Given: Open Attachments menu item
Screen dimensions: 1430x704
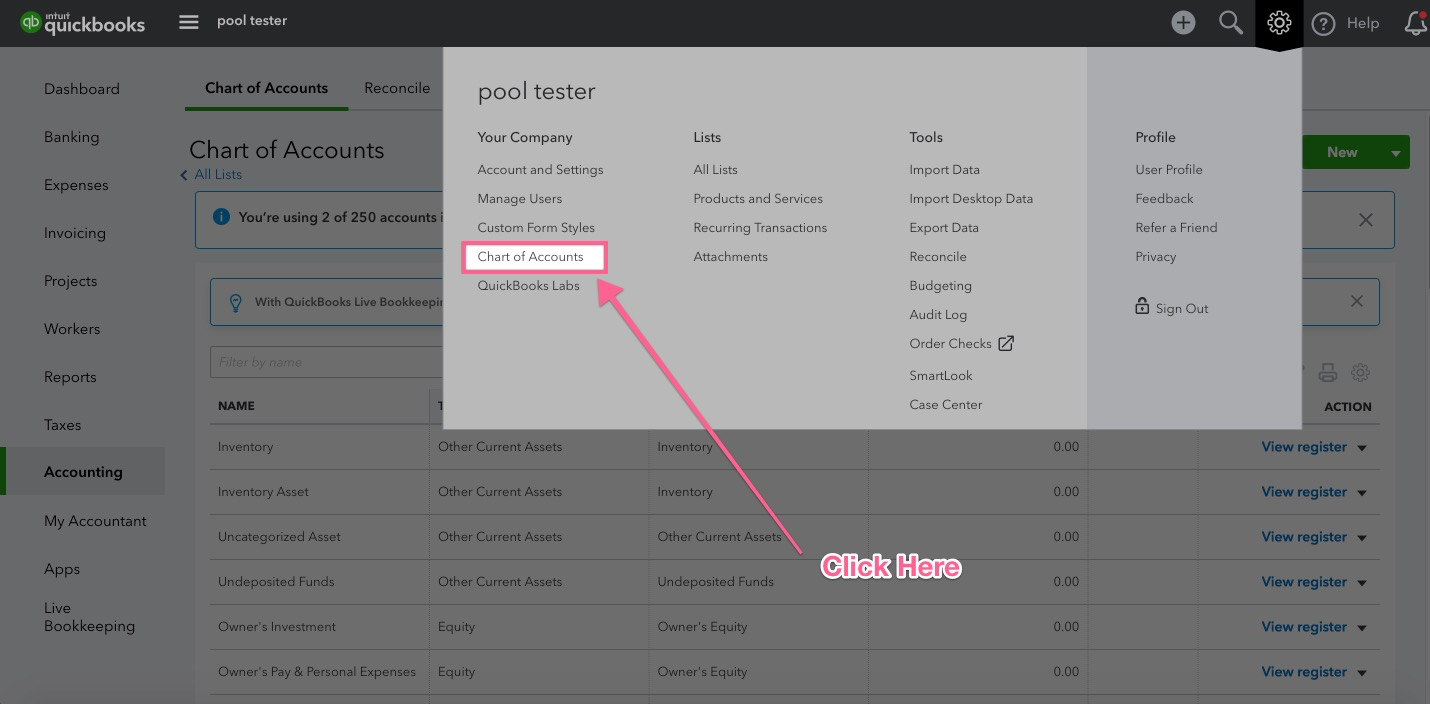Looking at the screenshot, I should point(730,257).
